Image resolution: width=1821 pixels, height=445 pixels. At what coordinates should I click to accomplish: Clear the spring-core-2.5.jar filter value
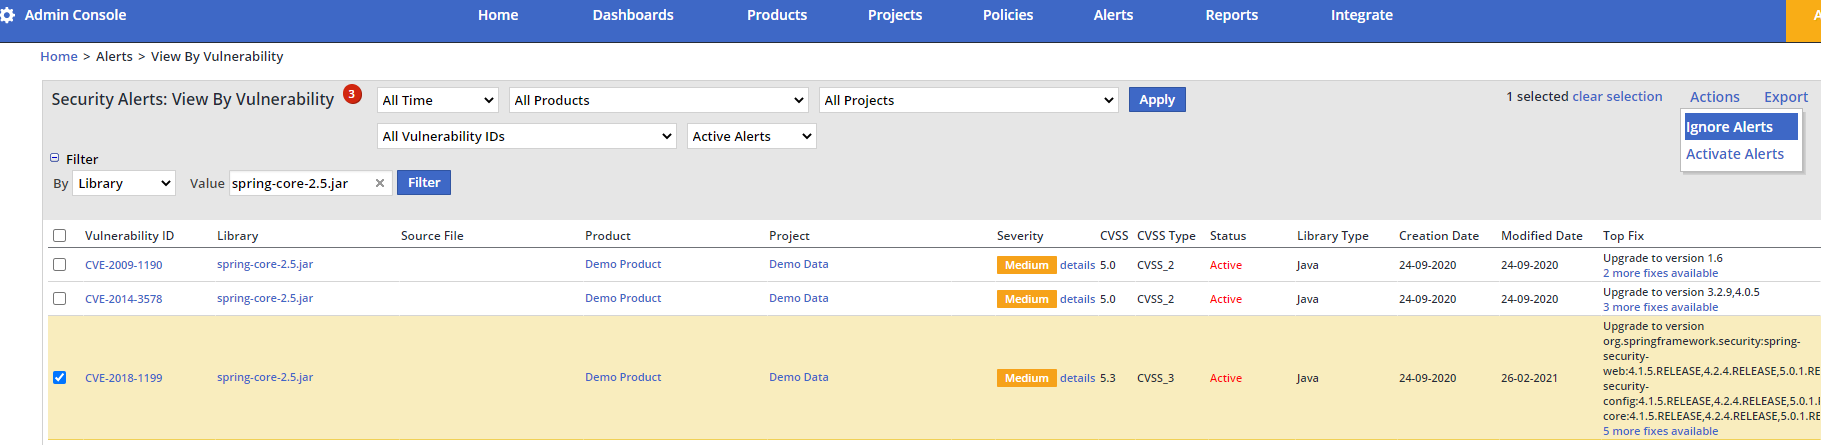pyautogui.click(x=380, y=183)
